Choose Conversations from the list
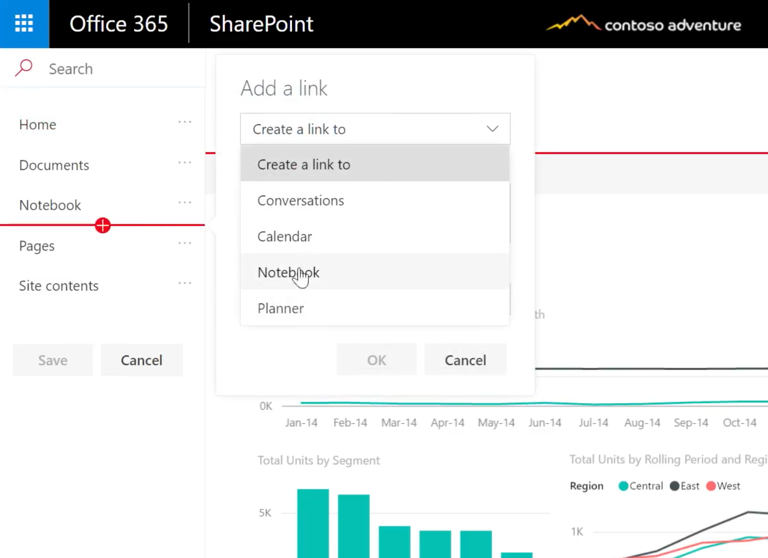The width and height of the screenshot is (768, 558). (375, 200)
